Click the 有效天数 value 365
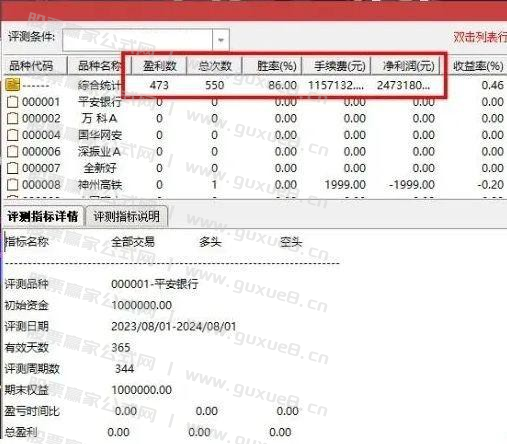This screenshot has height=444, width=507. [x=121, y=347]
